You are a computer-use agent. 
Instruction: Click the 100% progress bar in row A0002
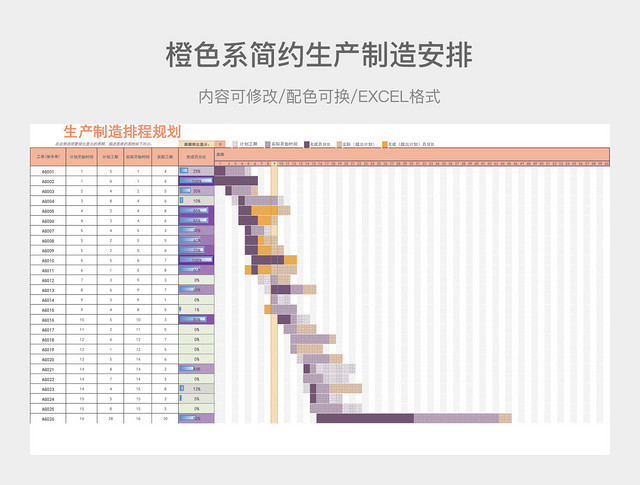coord(196,181)
